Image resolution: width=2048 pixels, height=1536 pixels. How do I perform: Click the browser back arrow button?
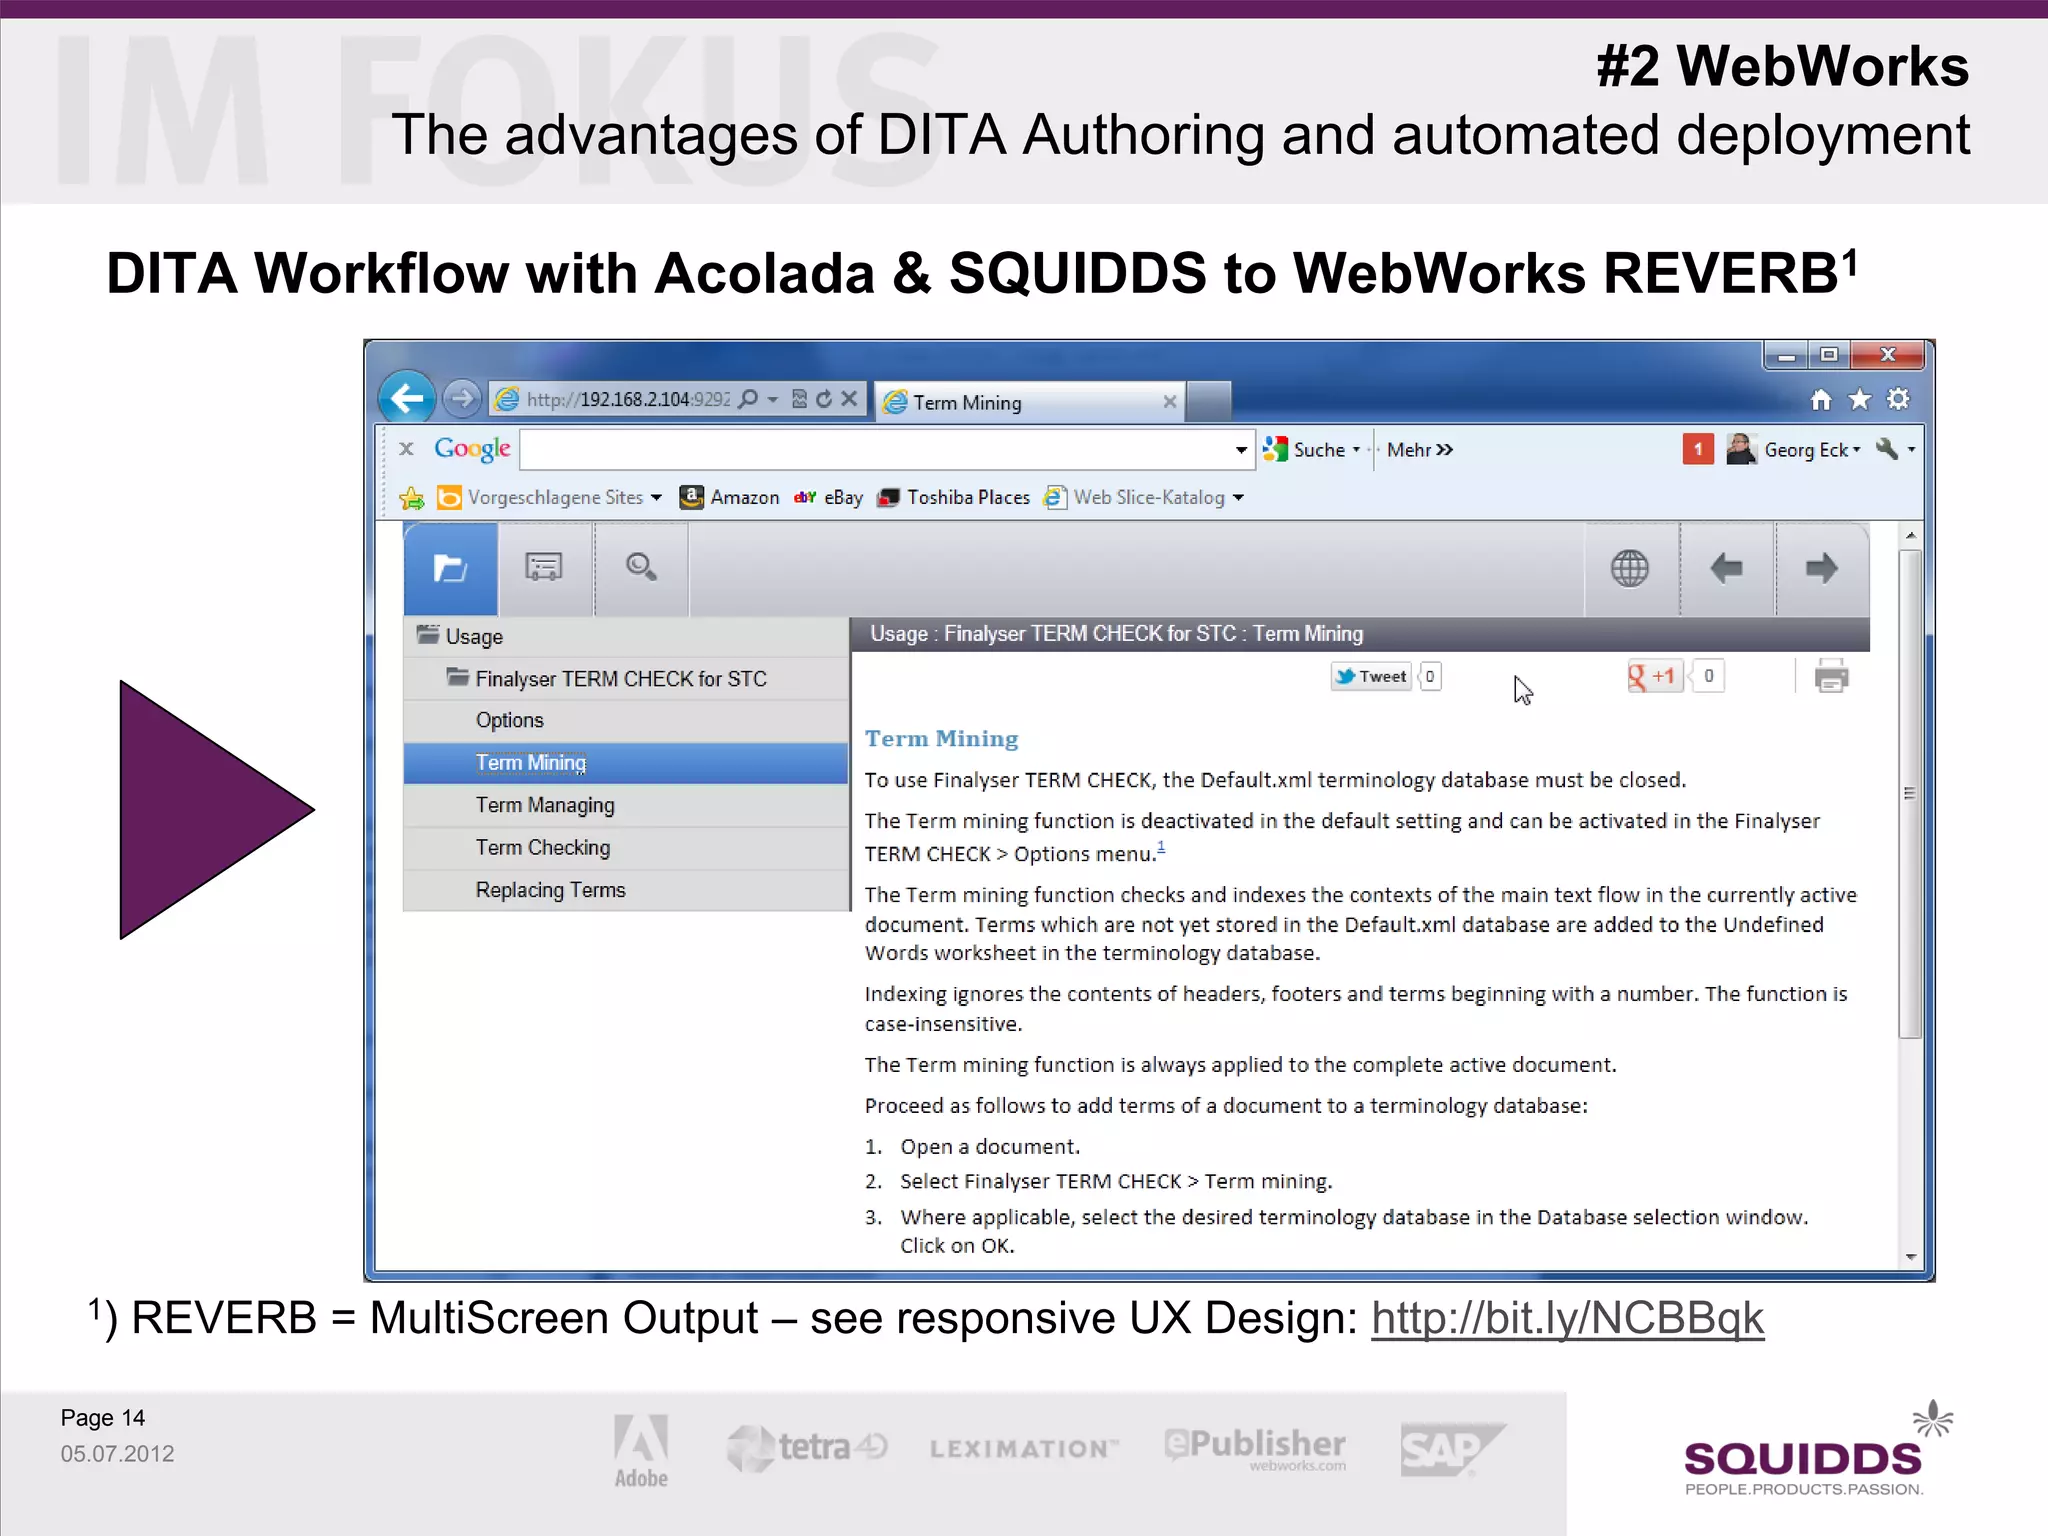point(407,399)
